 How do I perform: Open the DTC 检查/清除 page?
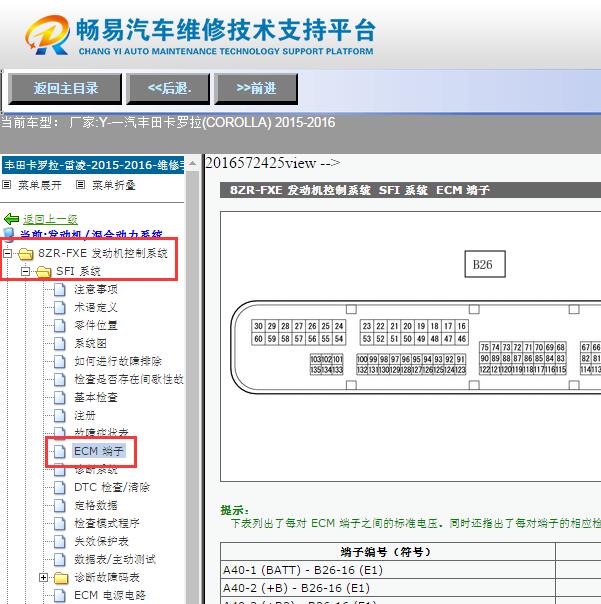pyautogui.click(x=112, y=487)
